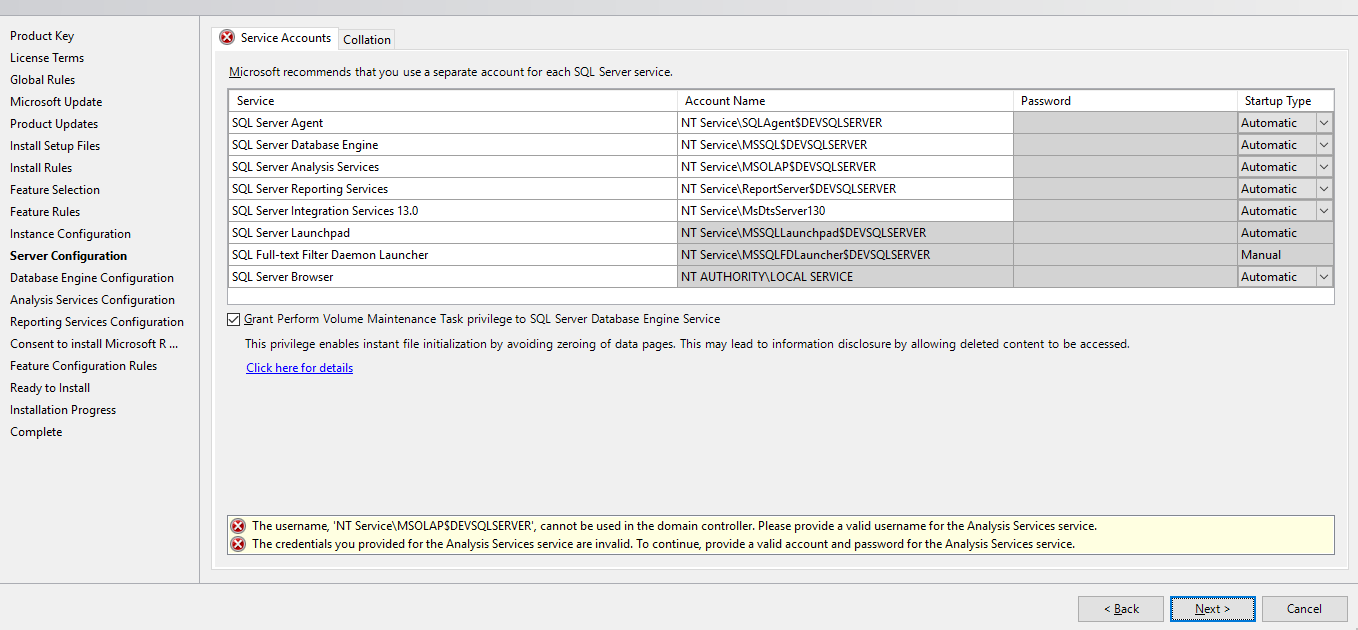Switch to the Collation tab
Image resolution: width=1358 pixels, height=630 pixels.
click(367, 40)
